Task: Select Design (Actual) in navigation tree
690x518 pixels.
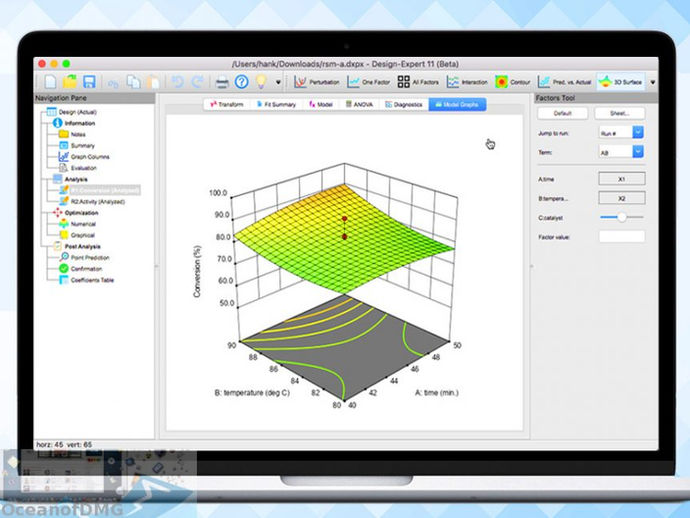Action: click(72, 112)
